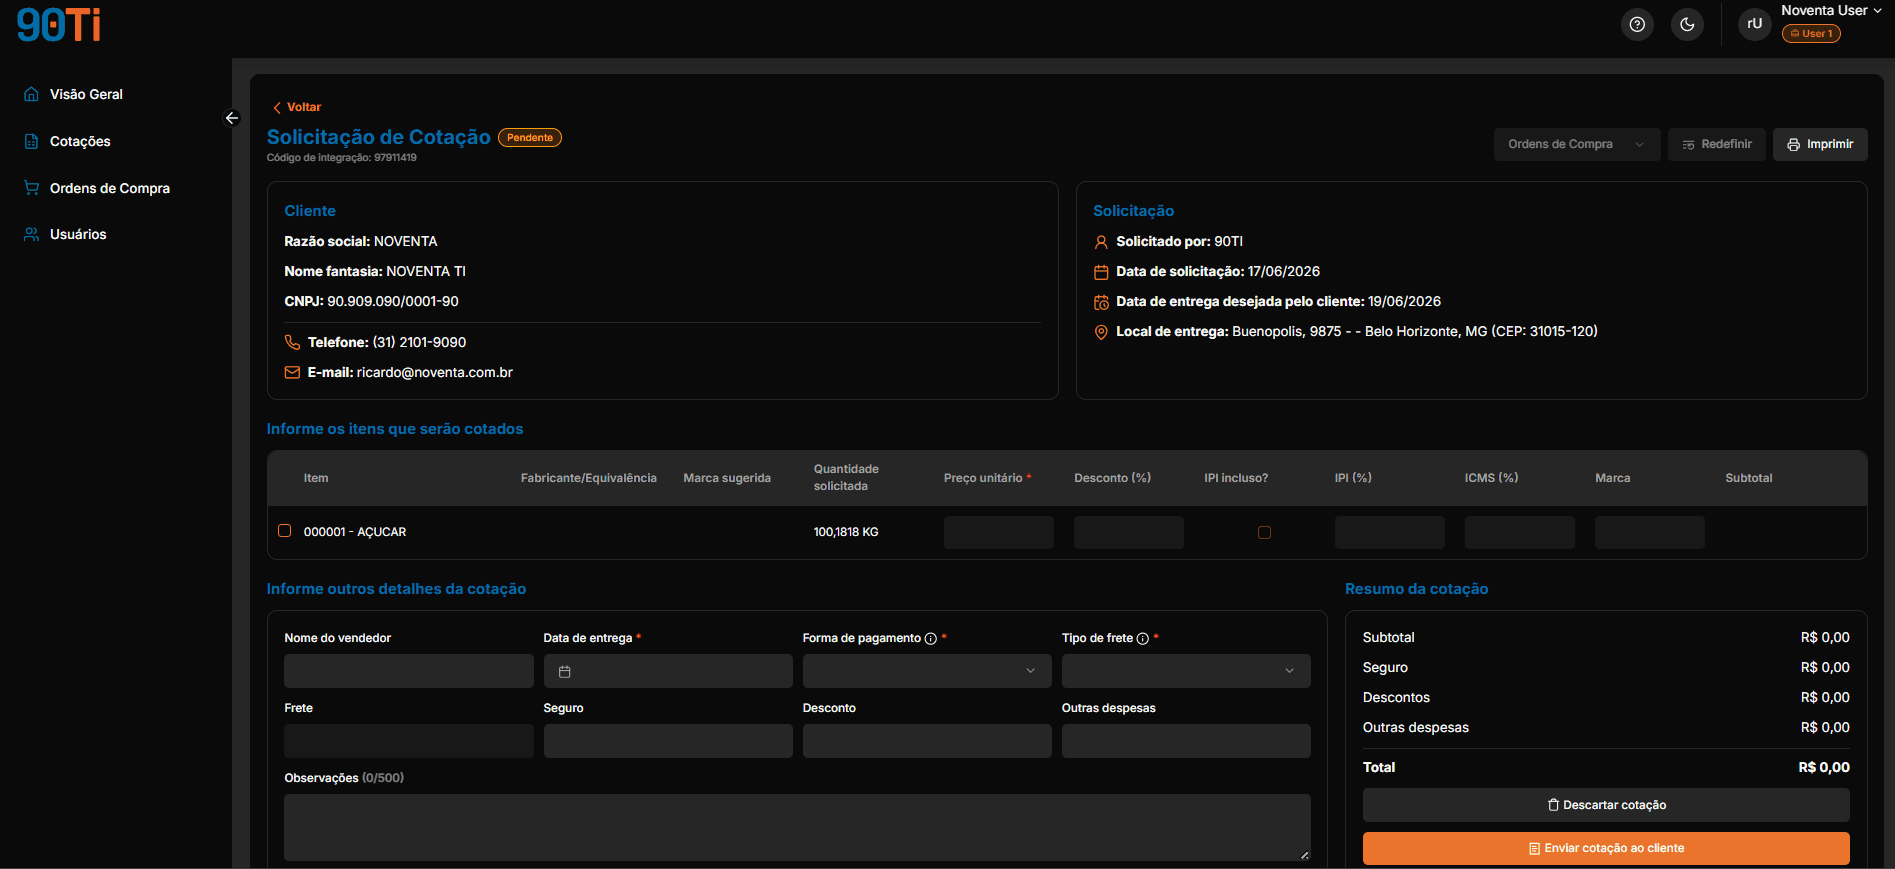Click the rU user avatar
Screen dimensions: 1895x869
[x=1755, y=24]
